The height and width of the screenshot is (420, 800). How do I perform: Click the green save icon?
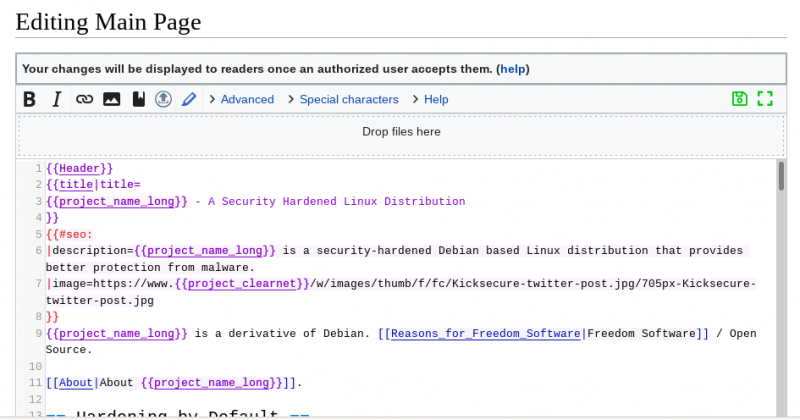739,99
